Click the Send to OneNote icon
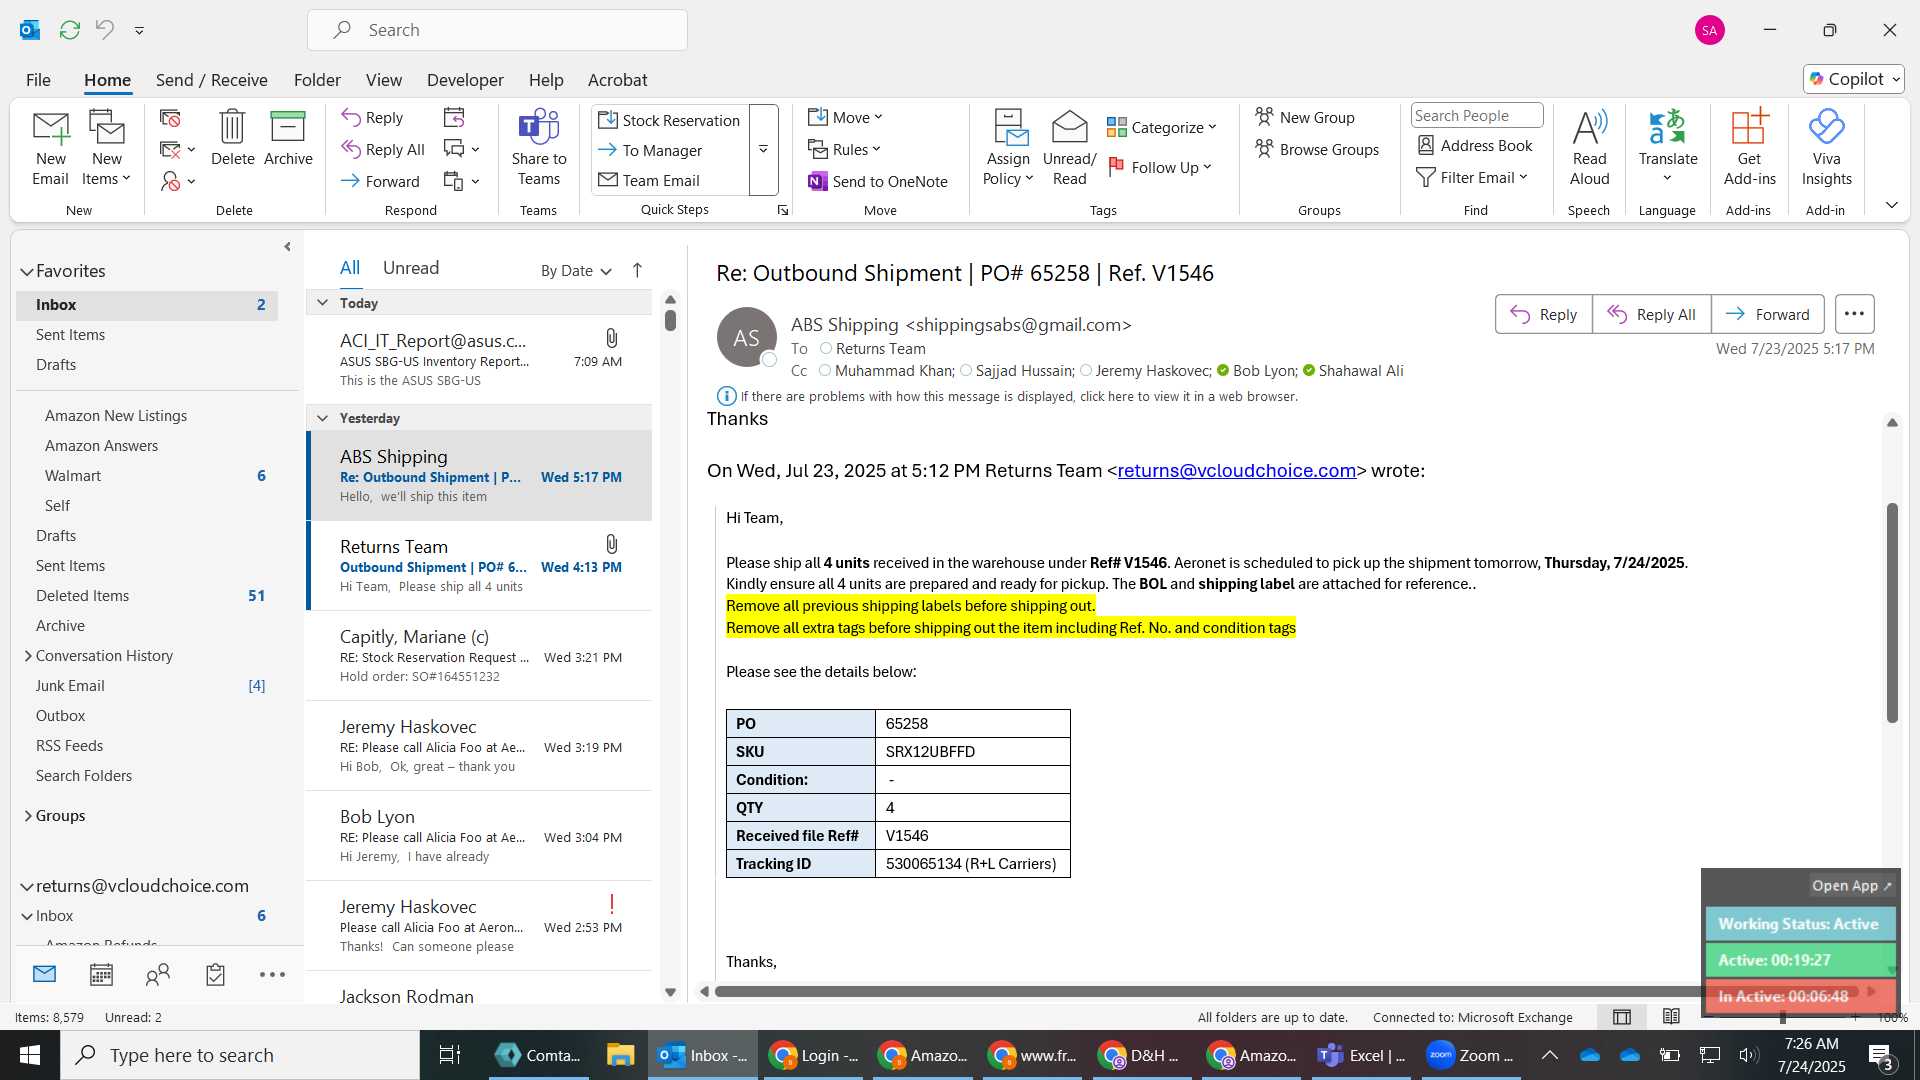1920x1080 pixels. click(x=817, y=181)
